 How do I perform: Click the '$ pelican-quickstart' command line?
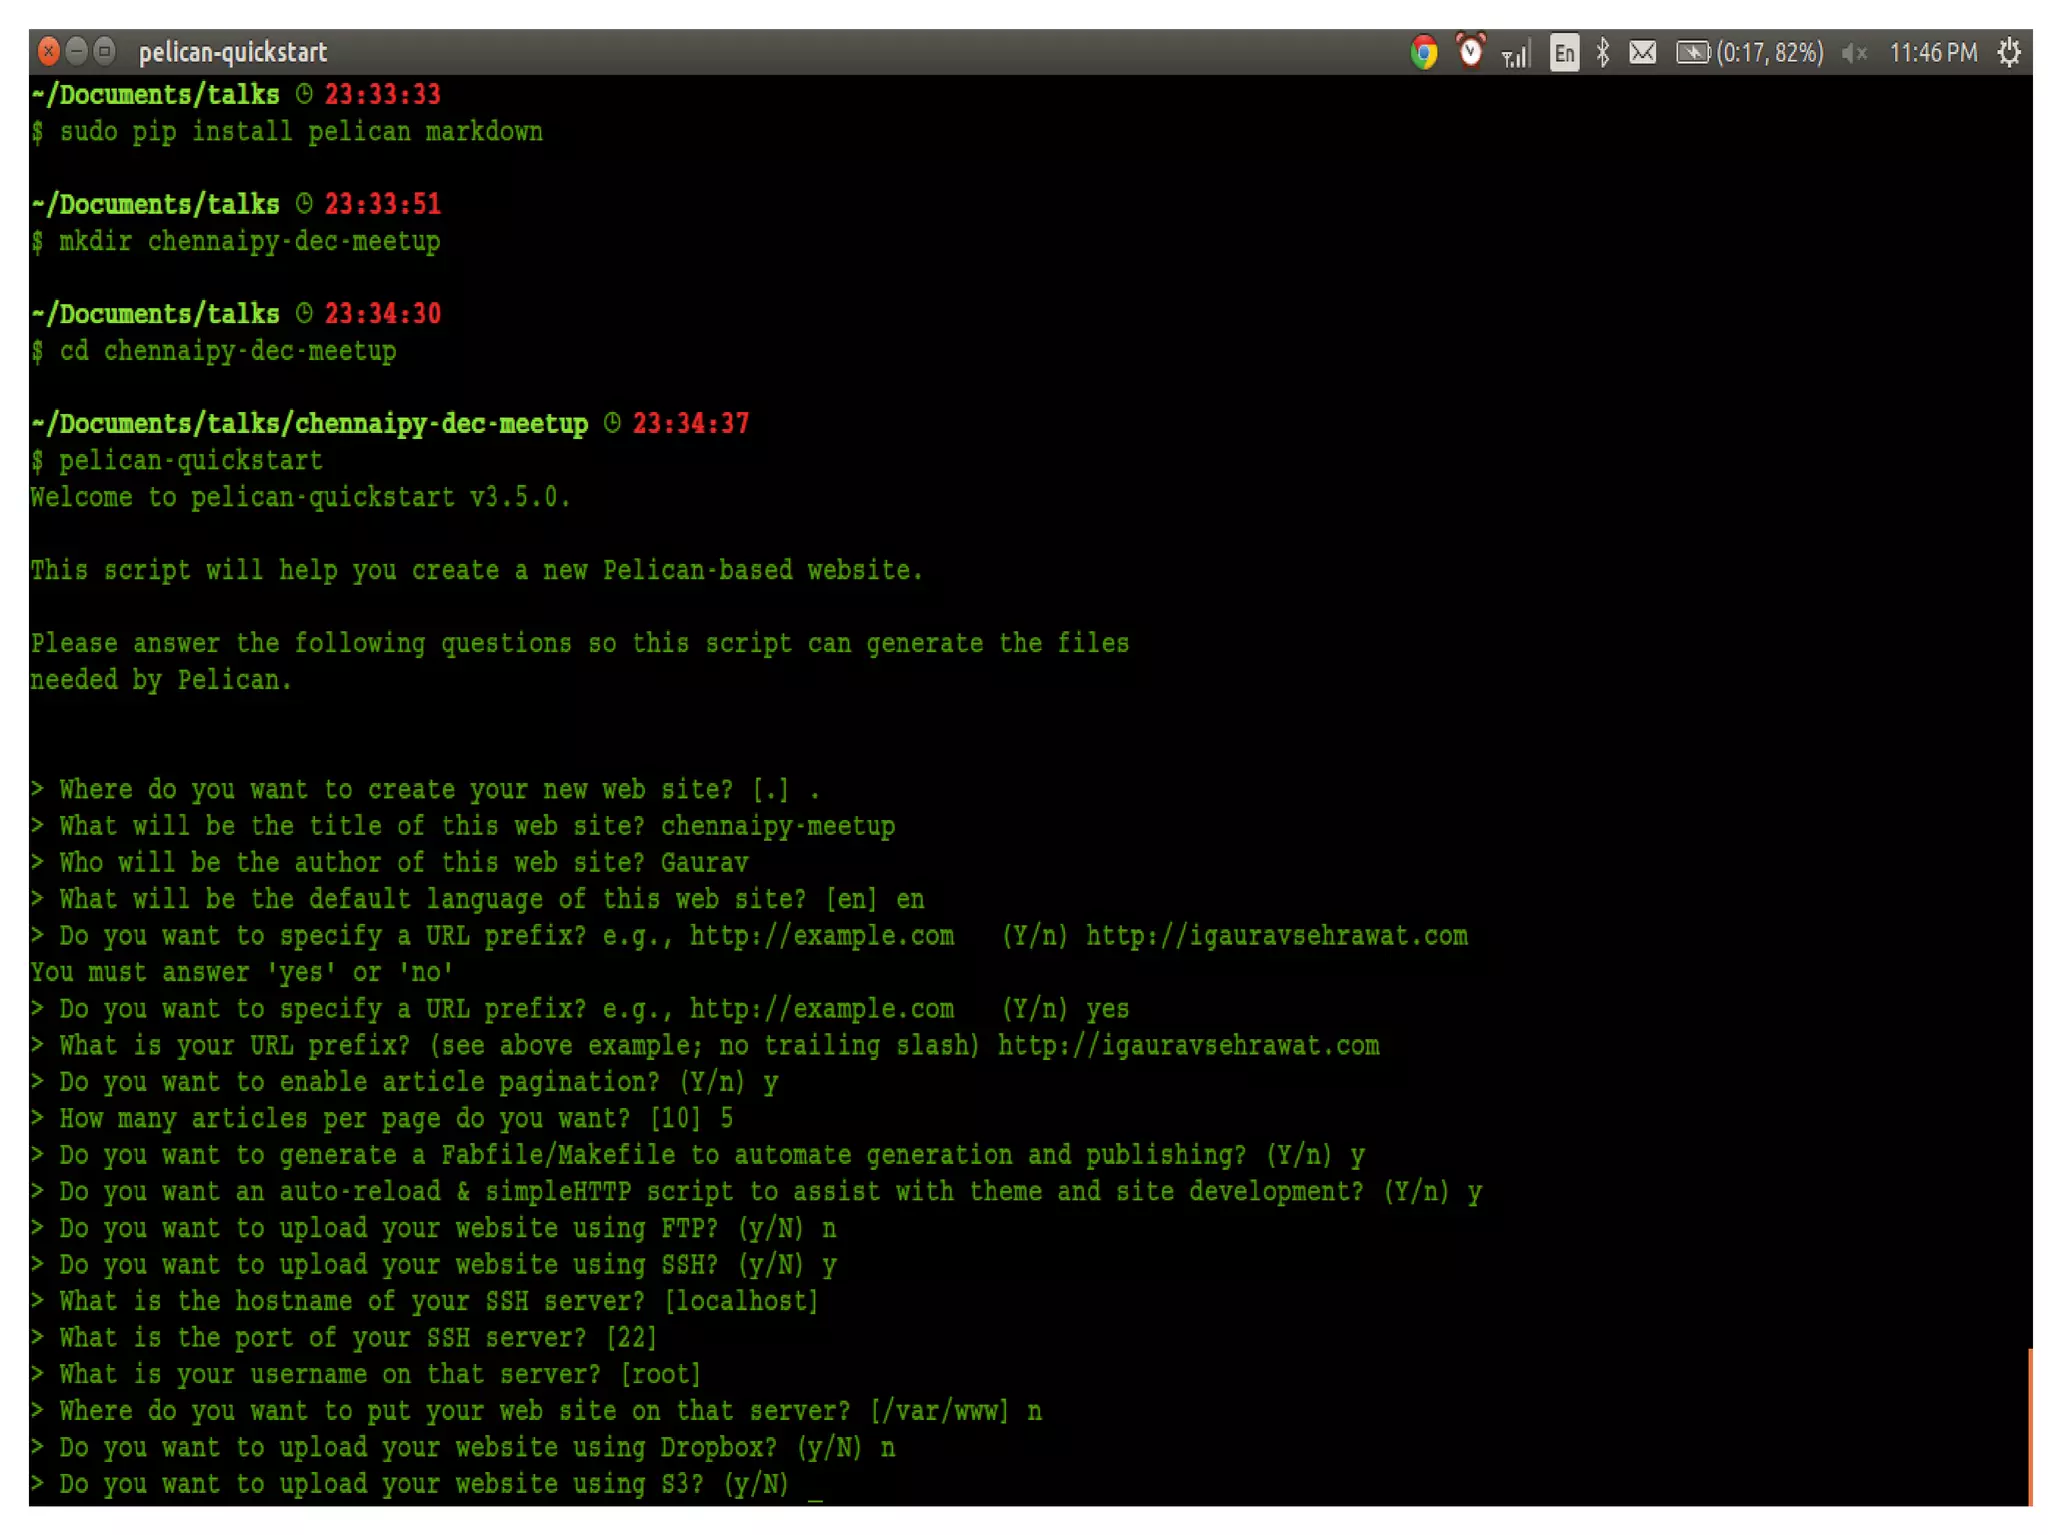point(176,461)
